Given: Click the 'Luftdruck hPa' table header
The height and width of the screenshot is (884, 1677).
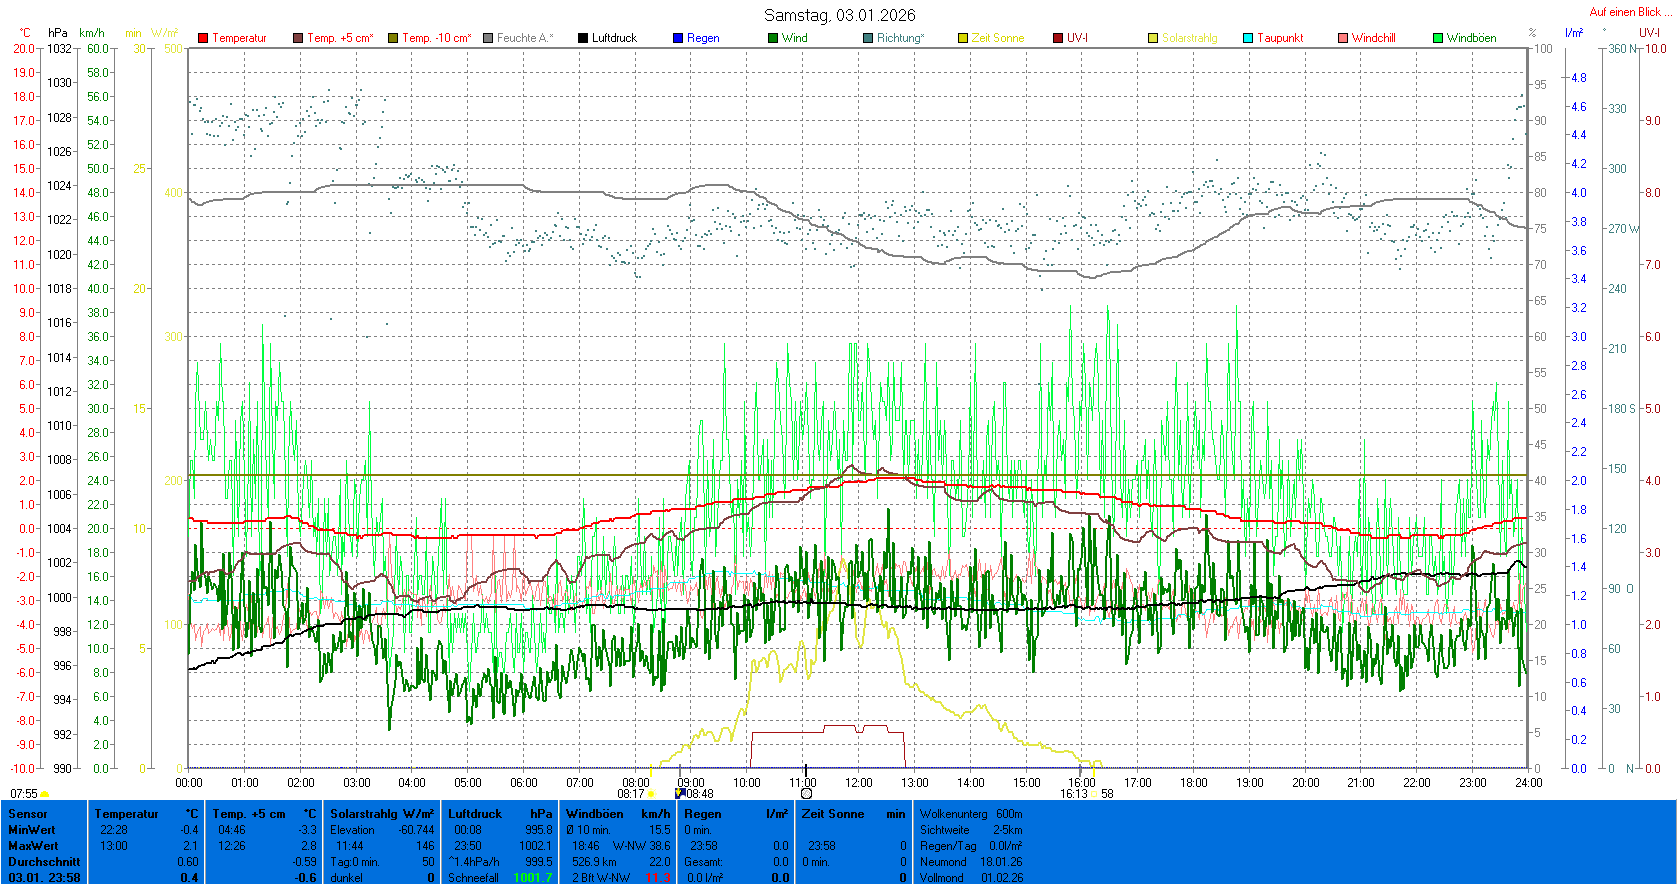Looking at the screenshot, I should tap(499, 814).
